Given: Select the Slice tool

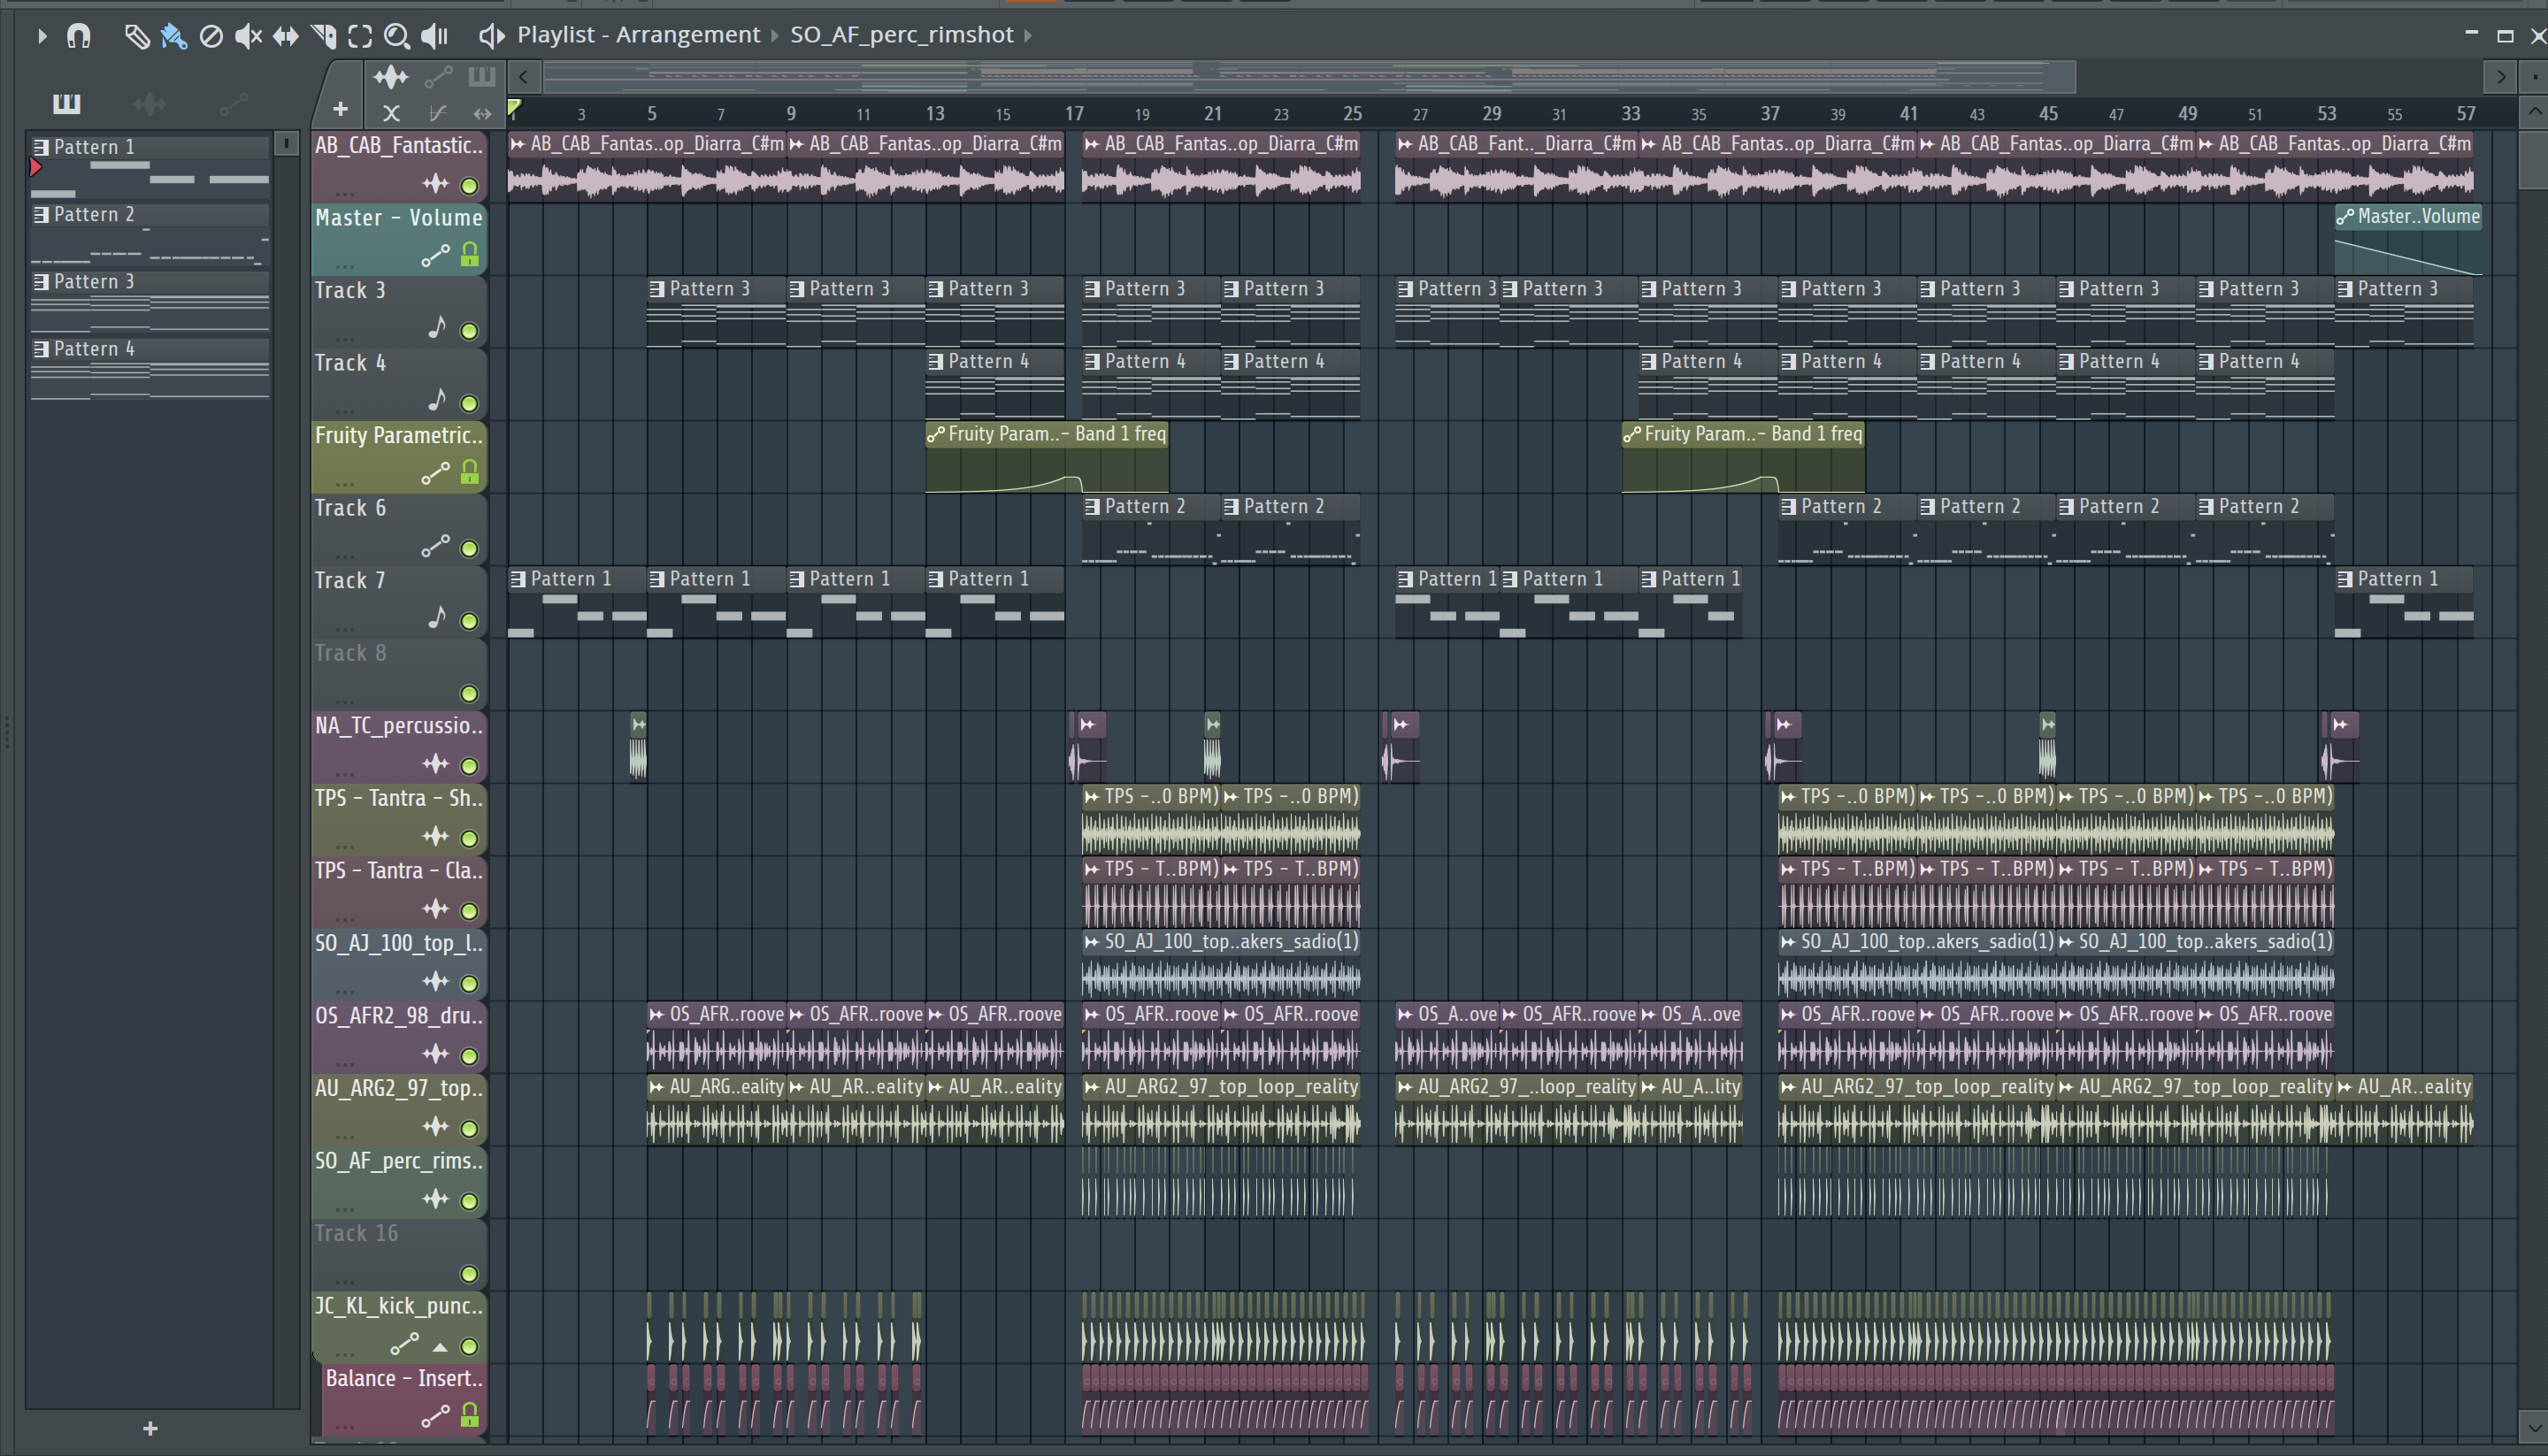Looking at the screenshot, I should (323, 36).
